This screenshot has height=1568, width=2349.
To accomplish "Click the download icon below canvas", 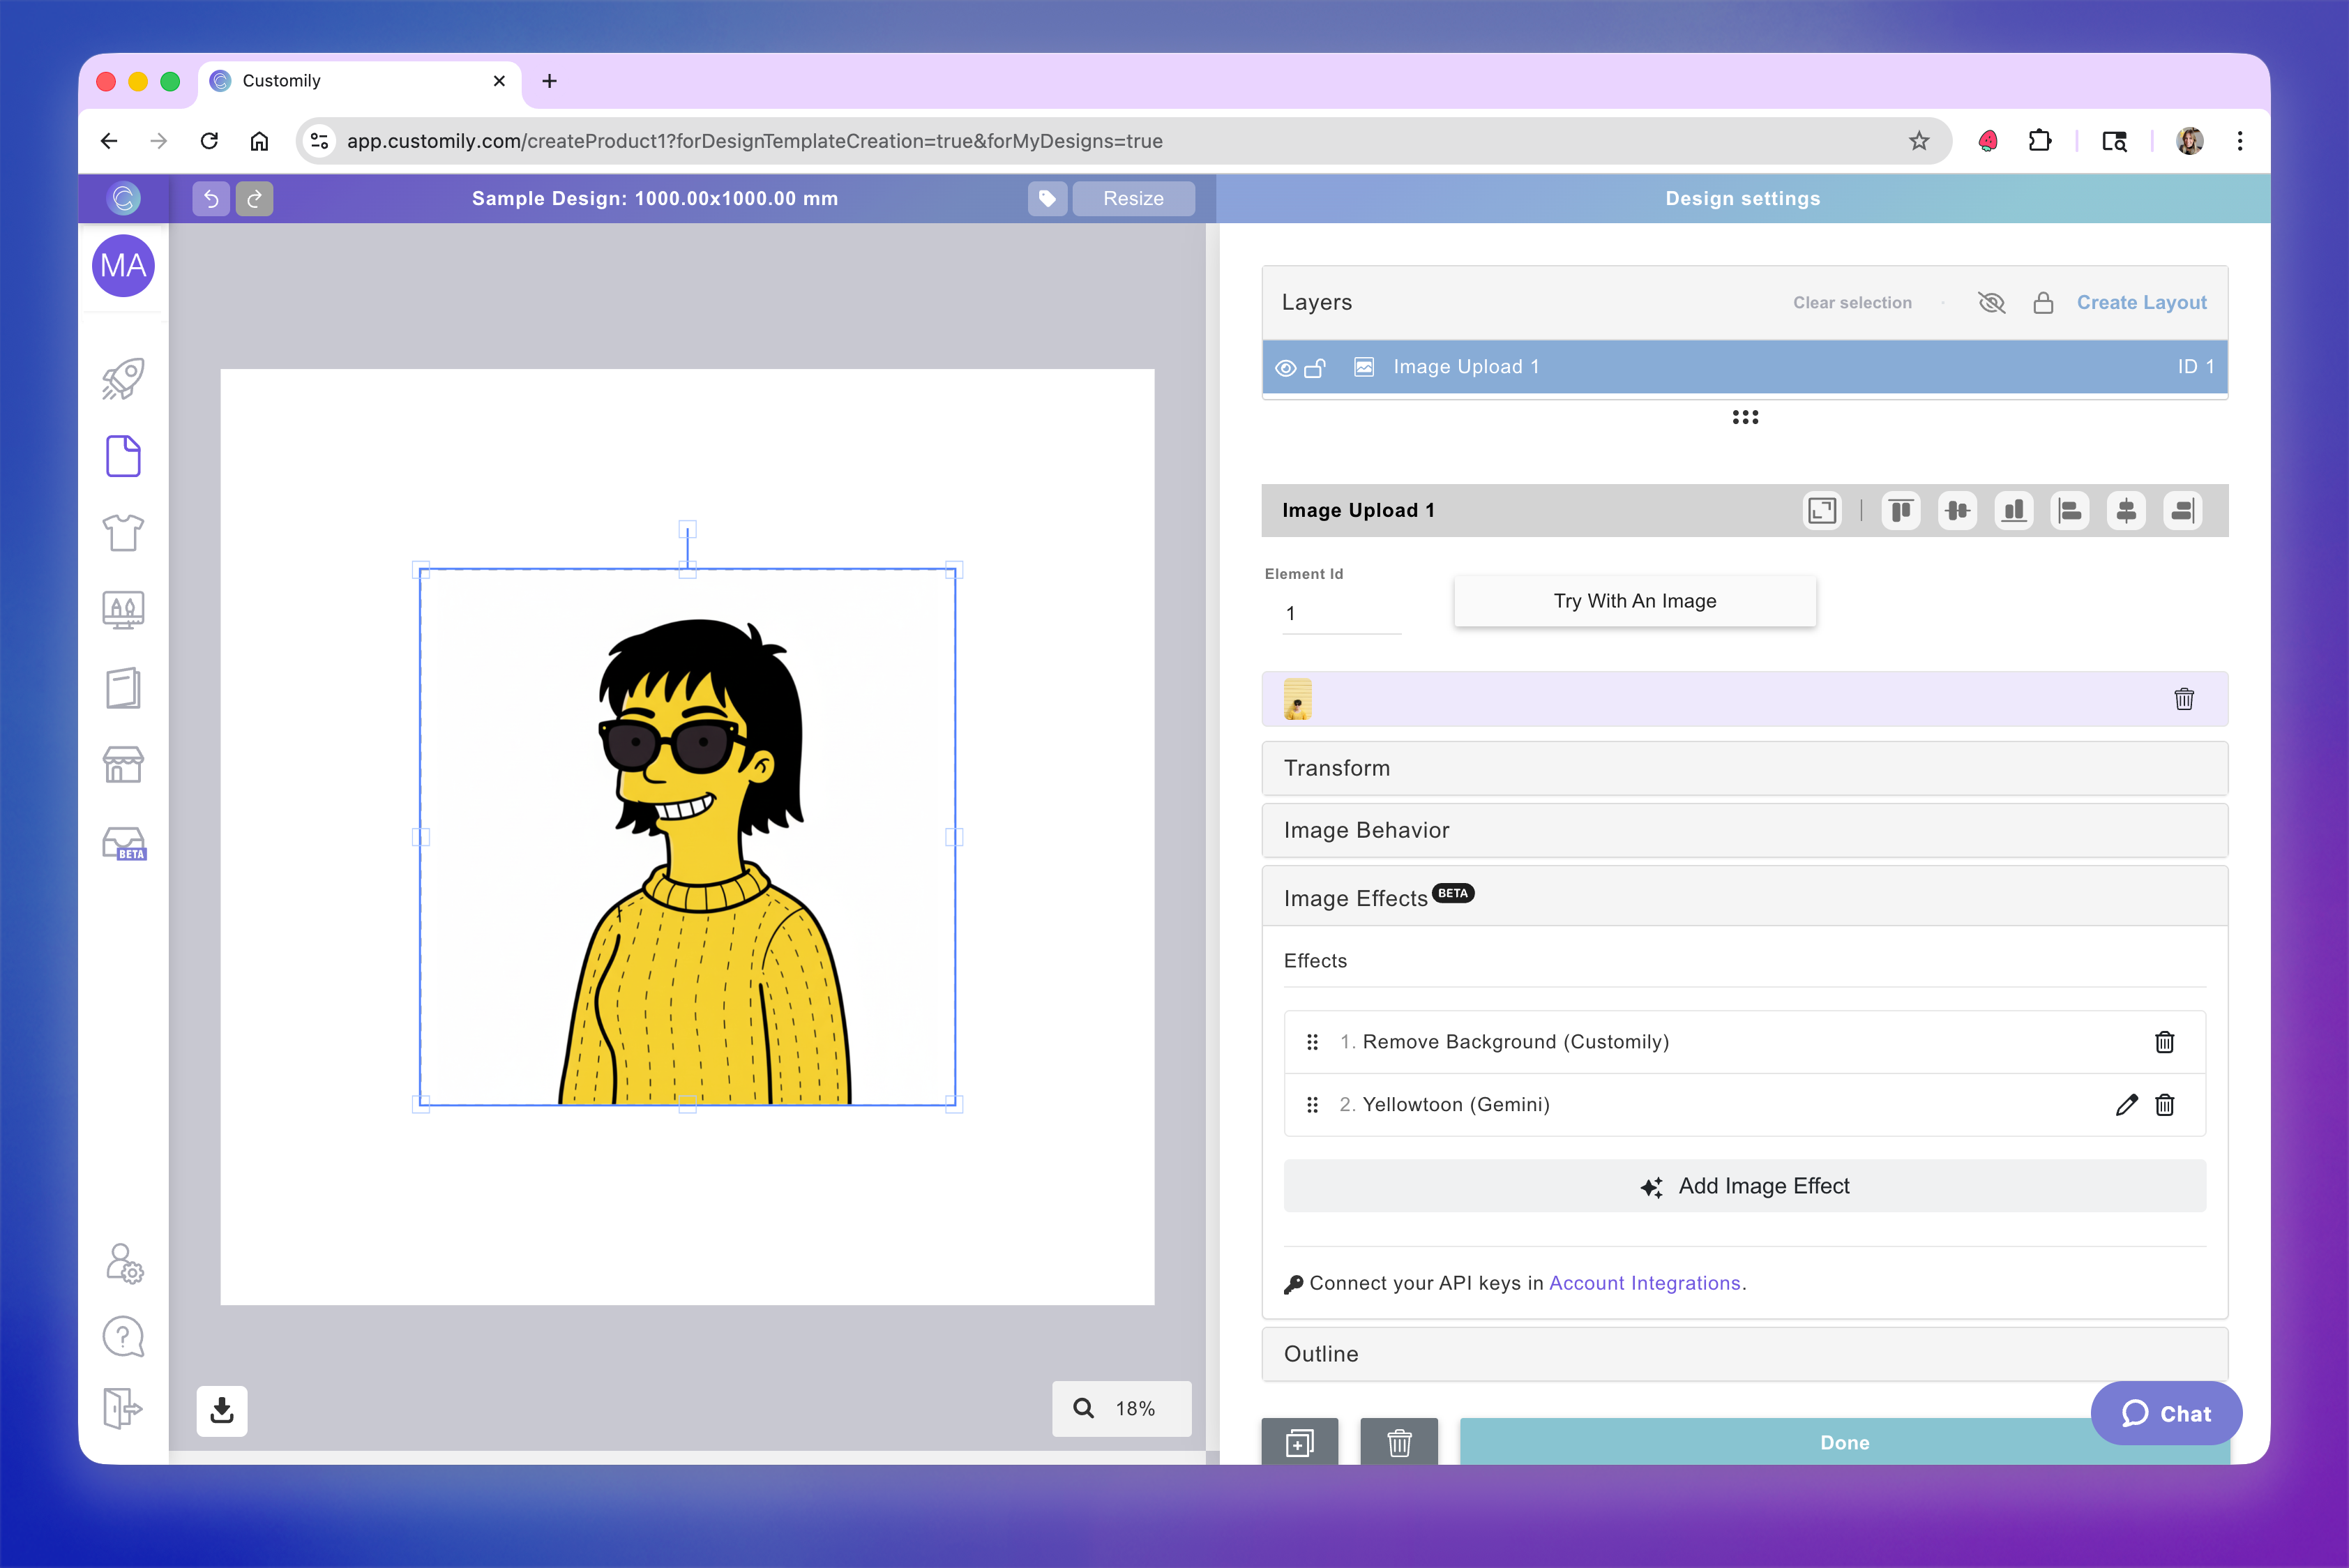I will pos(222,1410).
